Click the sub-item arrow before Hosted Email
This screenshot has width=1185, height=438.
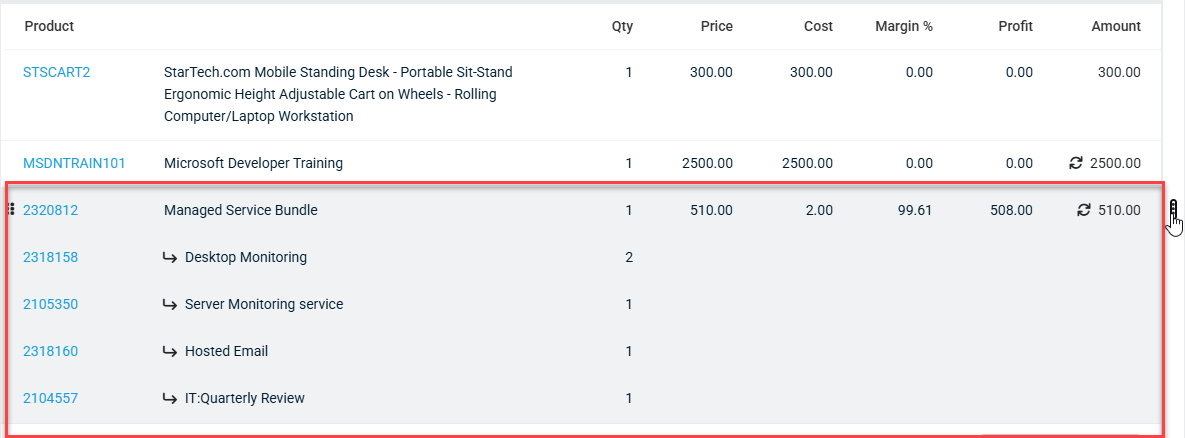[170, 351]
